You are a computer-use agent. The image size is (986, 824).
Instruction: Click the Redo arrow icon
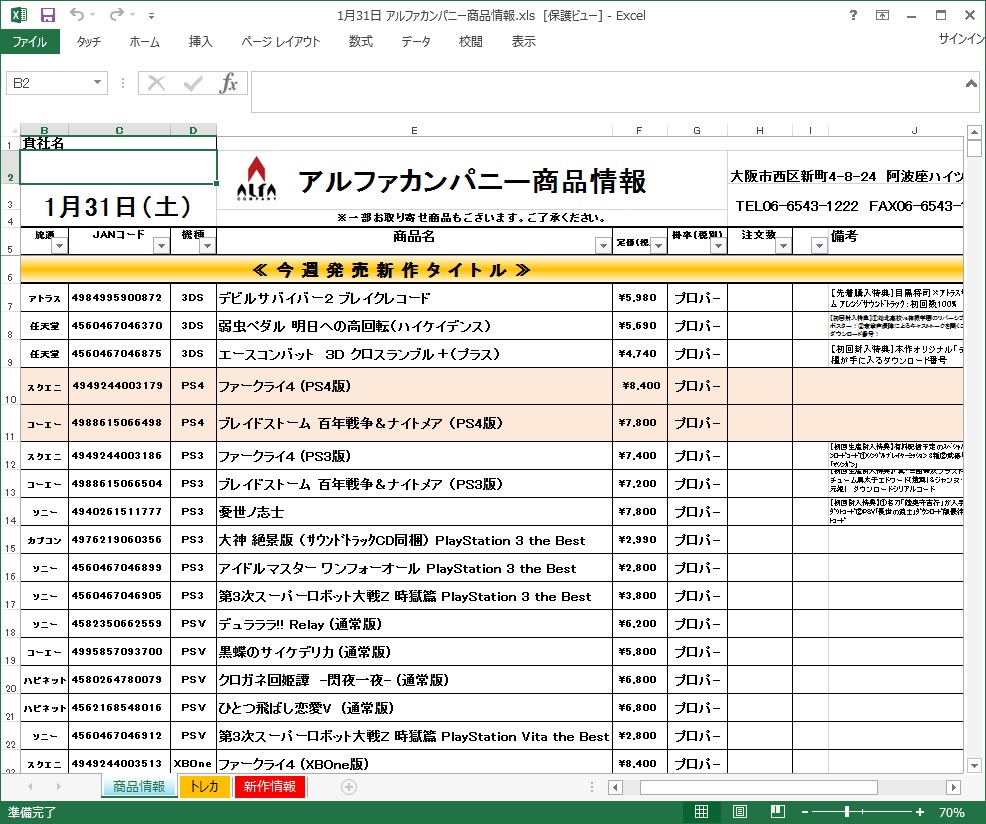(117, 14)
